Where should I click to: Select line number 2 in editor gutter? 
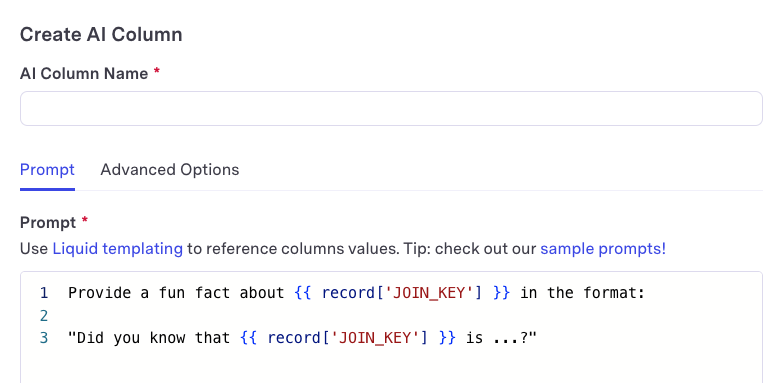pos(44,316)
